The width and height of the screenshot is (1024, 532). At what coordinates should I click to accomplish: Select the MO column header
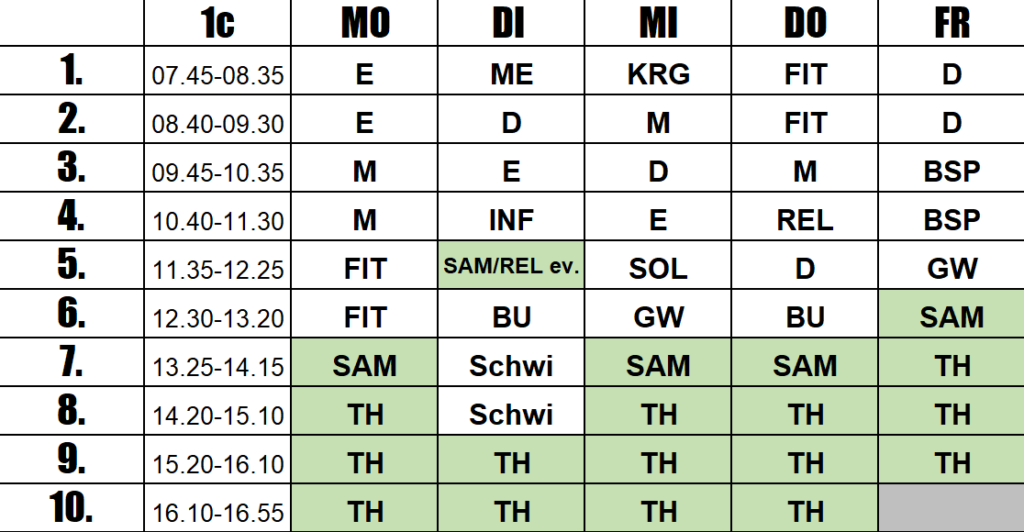click(x=364, y=23)
